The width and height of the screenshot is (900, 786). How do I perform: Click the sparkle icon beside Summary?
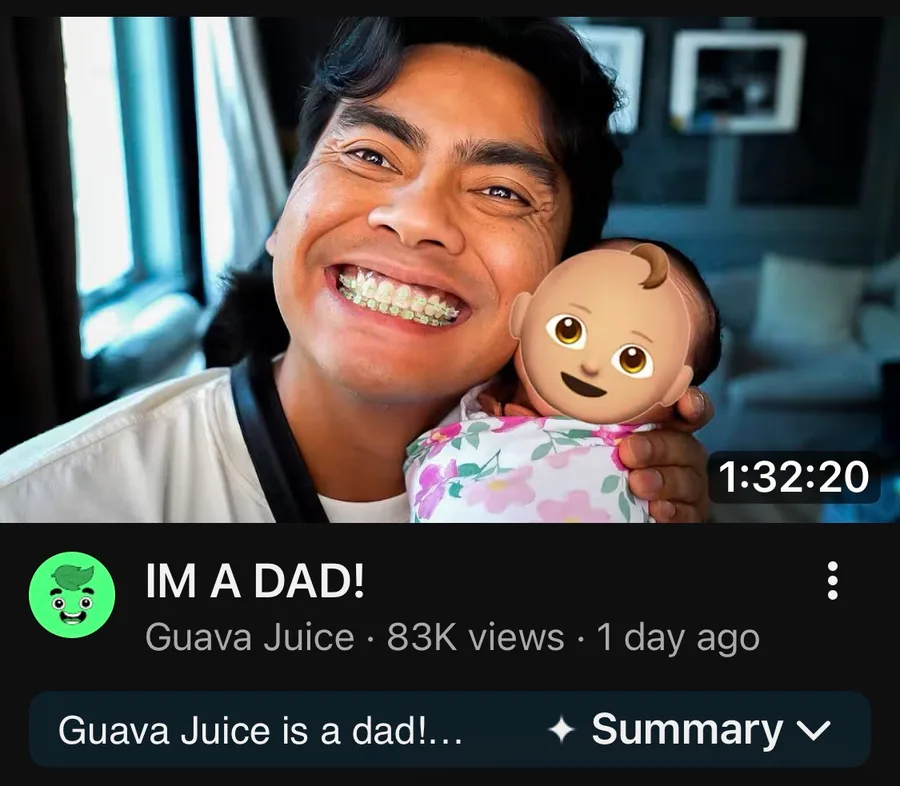click(x=561, y=730)
